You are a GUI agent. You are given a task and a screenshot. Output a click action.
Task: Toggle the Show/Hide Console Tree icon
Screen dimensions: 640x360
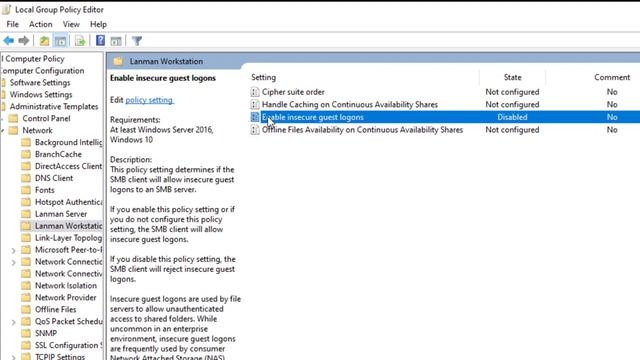click(x=60, y=41)
